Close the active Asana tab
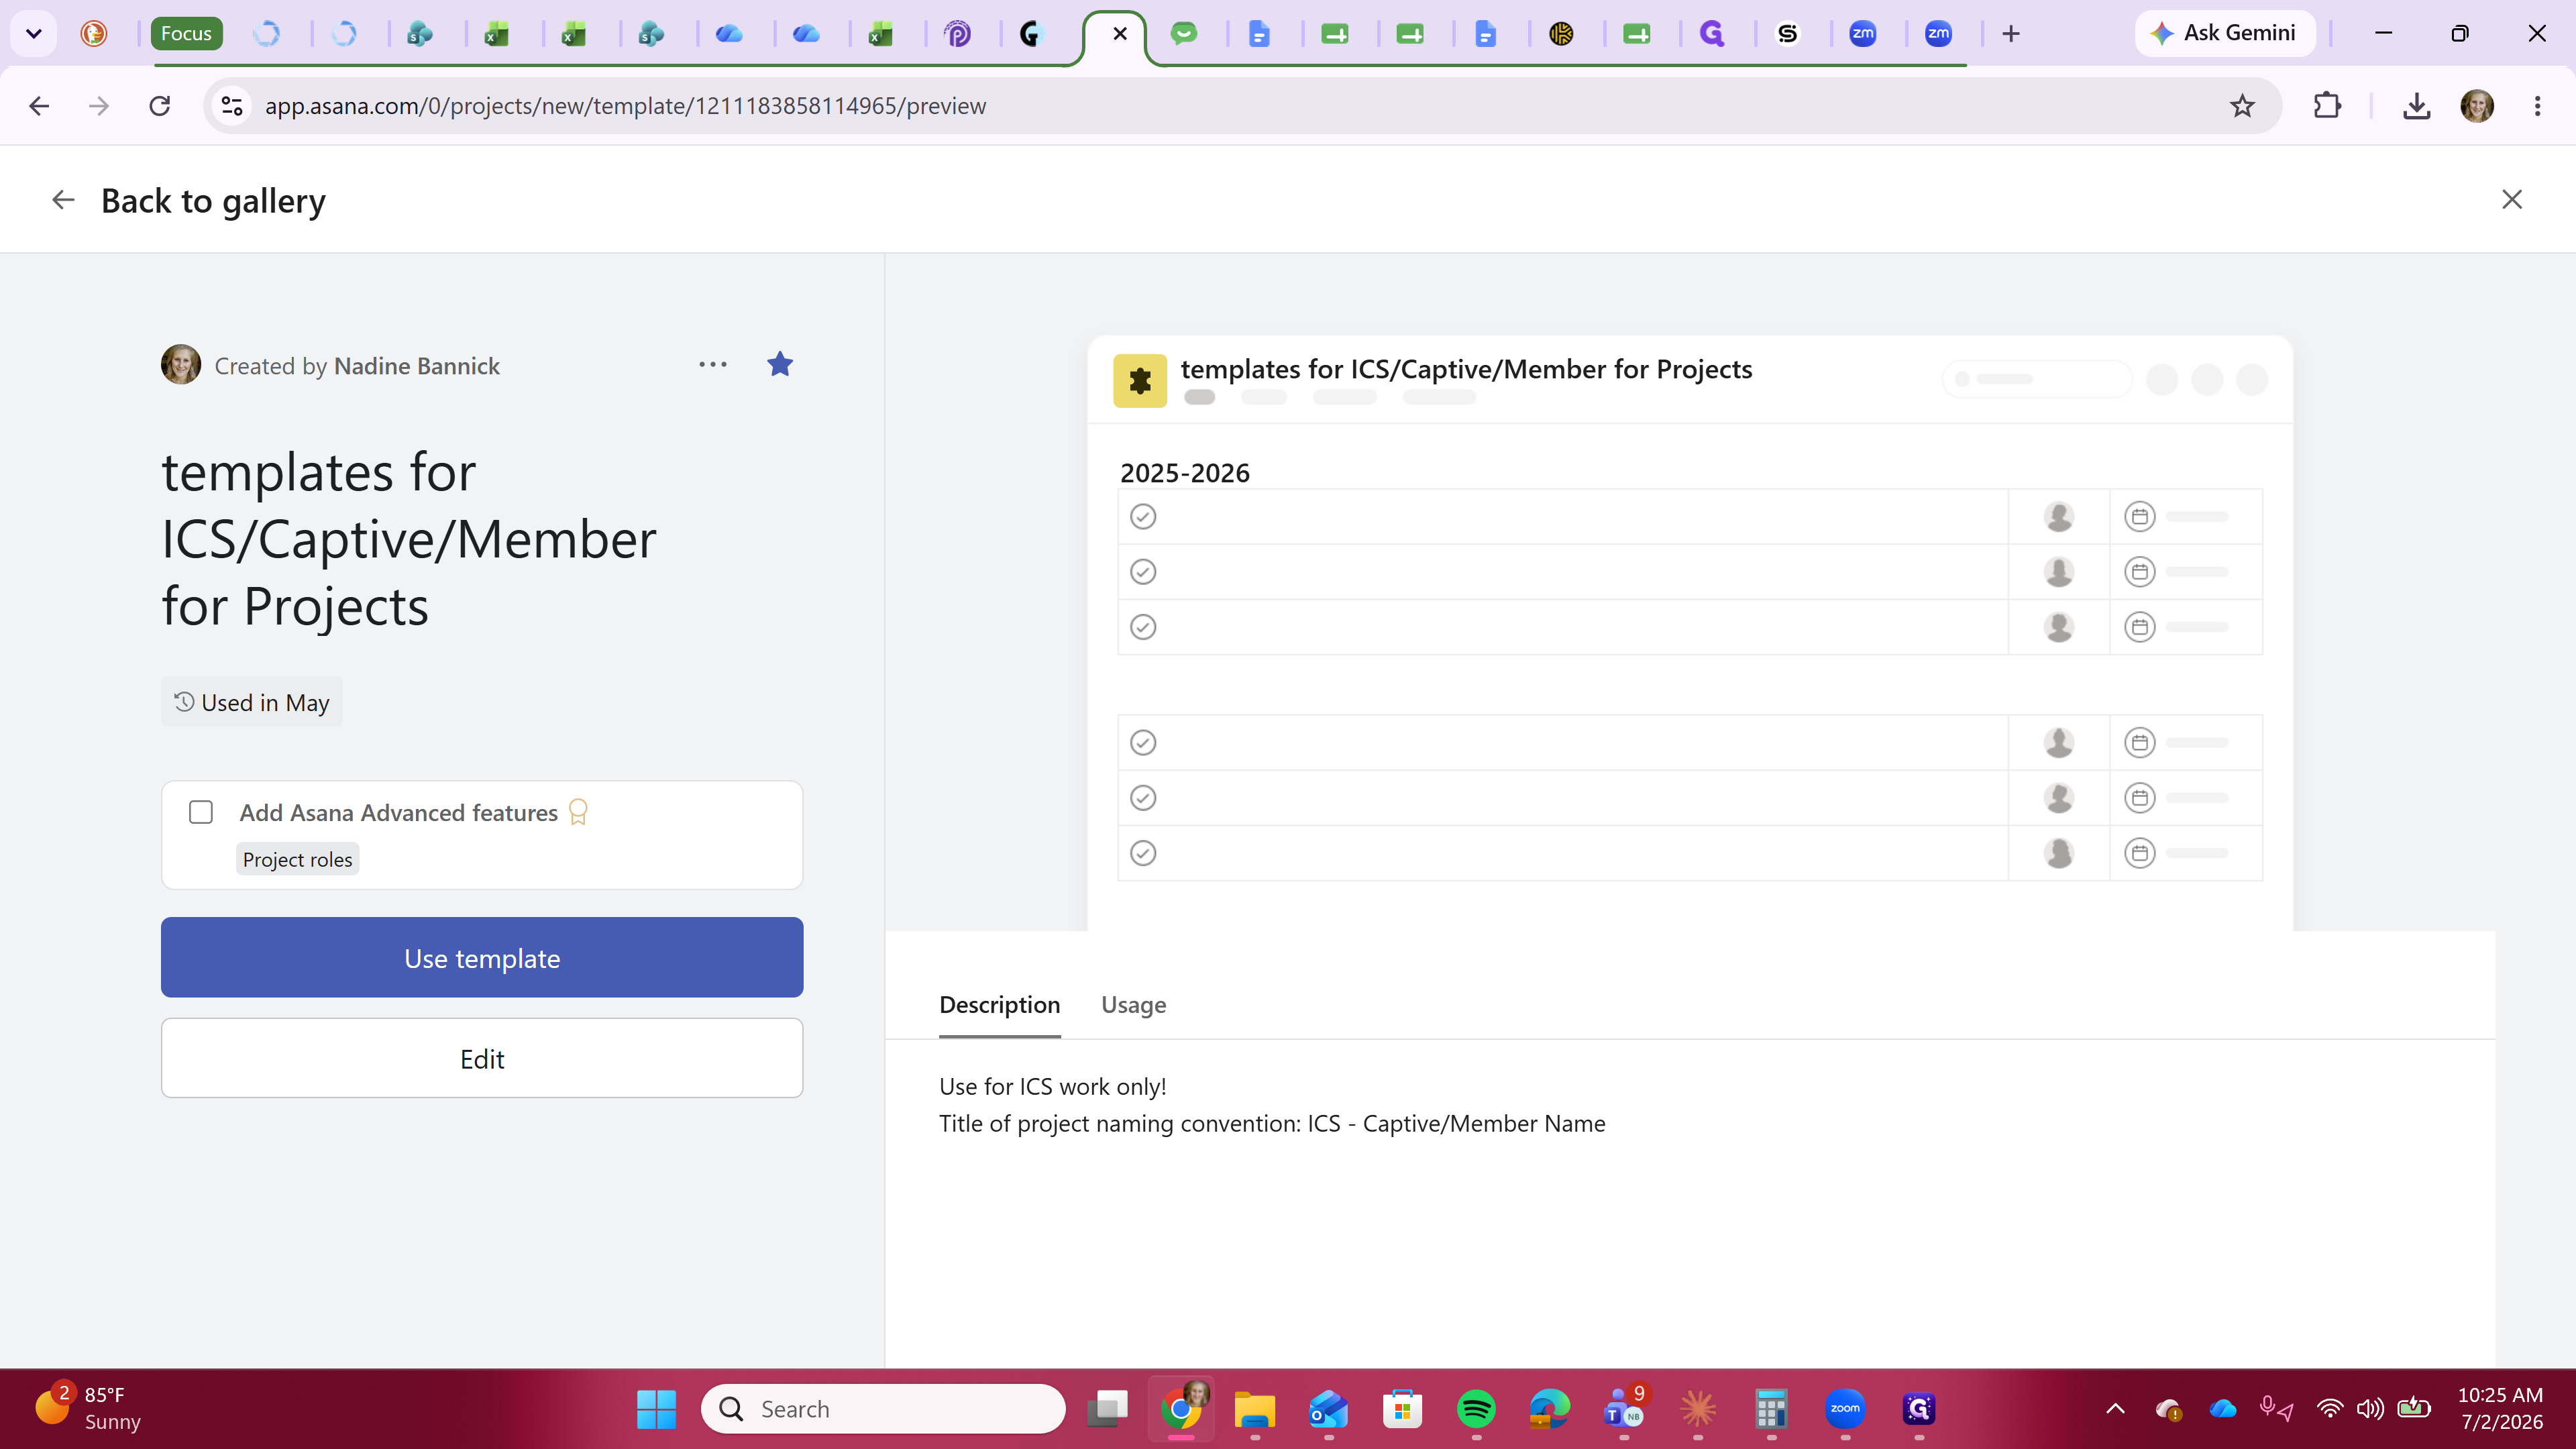This screenshot has height=1449, width=2576. point(1120,34)
